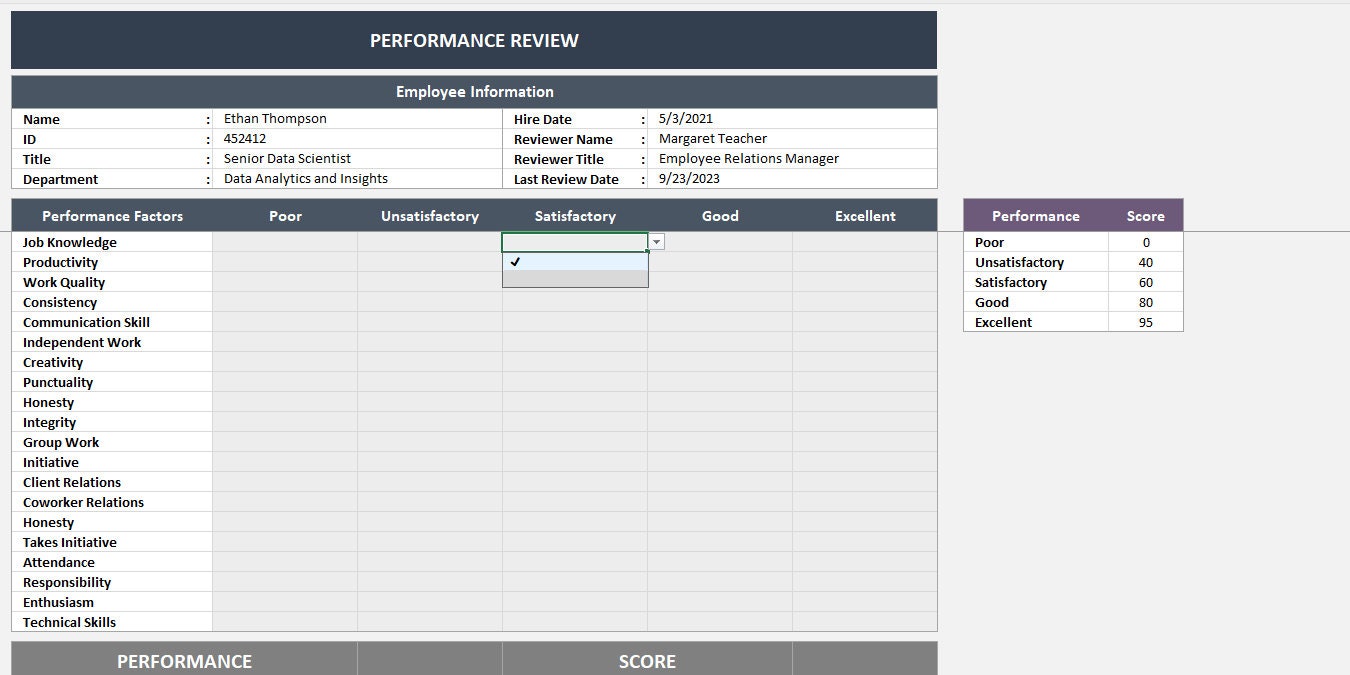Viewport: 1350px width, 675px height.
Task: Click the Unsatisfactory row in the score table
Action: (x=1018, y=262)
